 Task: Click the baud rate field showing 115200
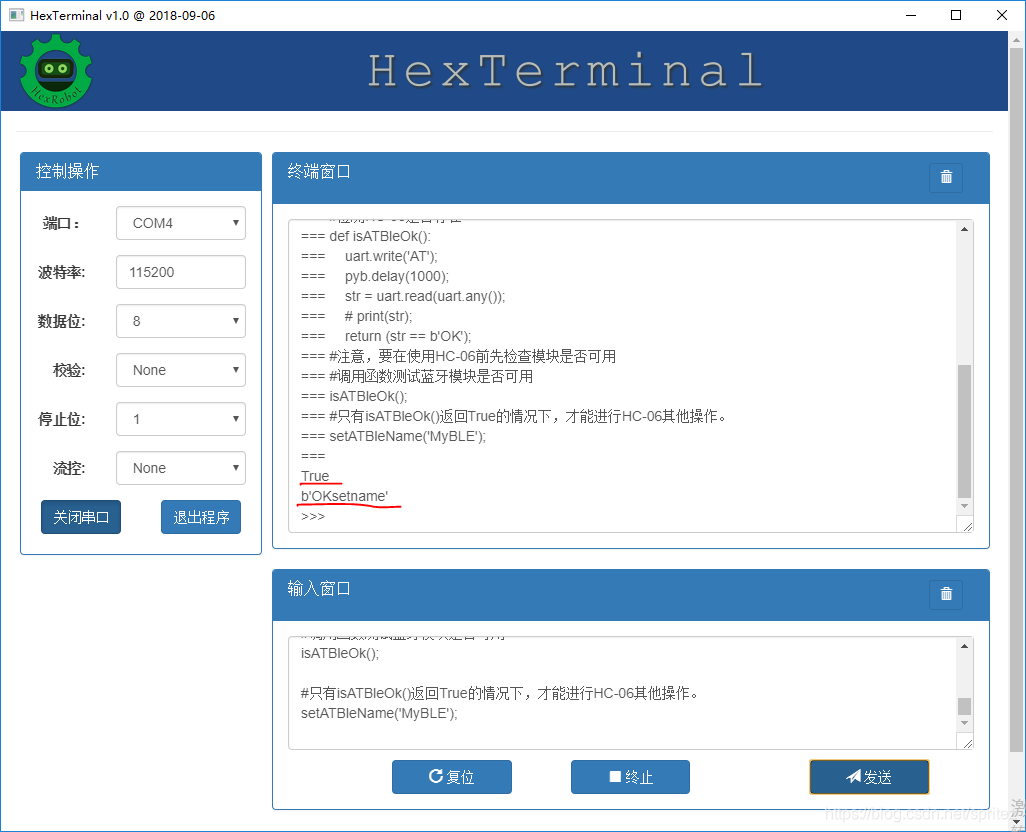(181, 272)
